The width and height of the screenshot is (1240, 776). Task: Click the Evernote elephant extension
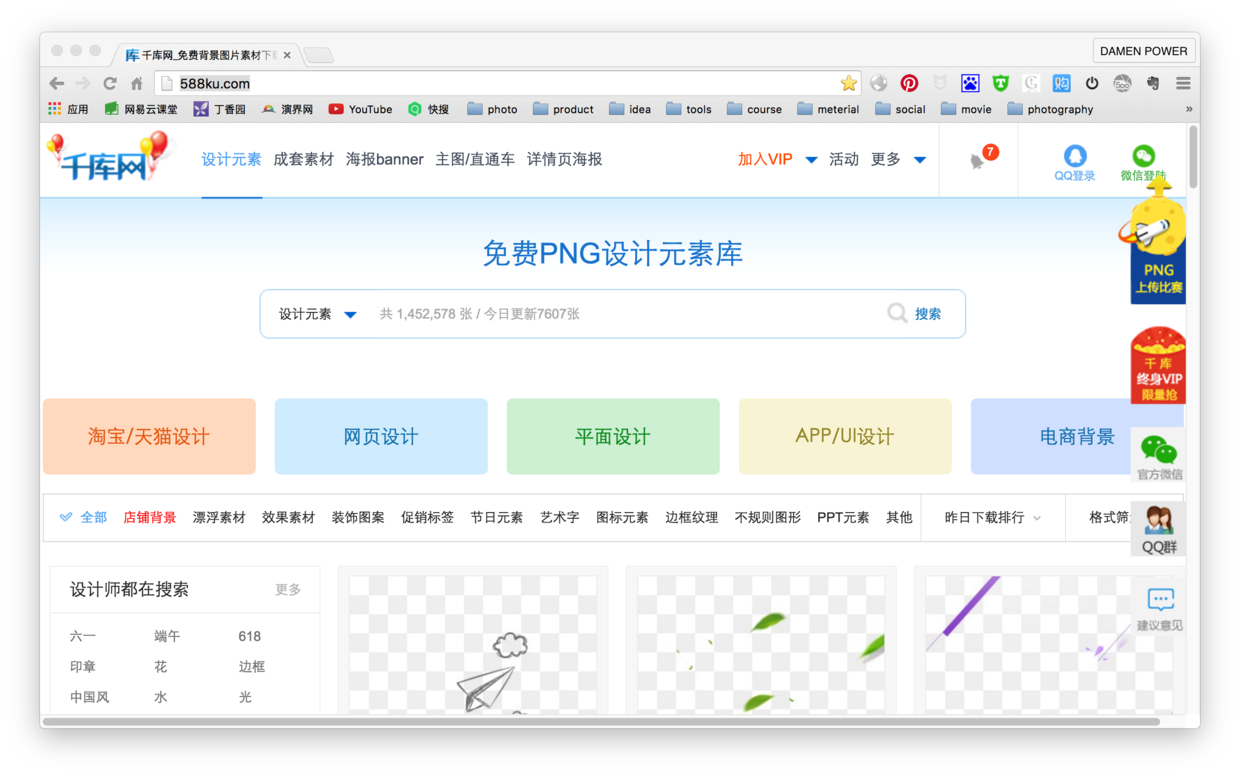(x=1153, y=83)
